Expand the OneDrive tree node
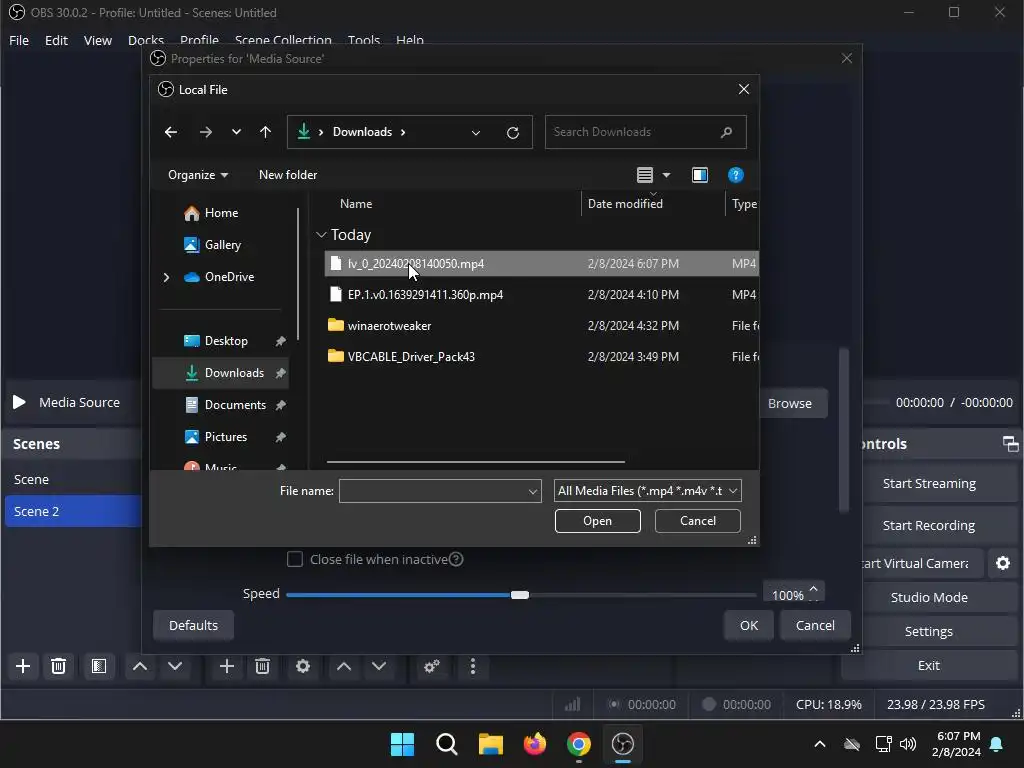The width and height of the screenshot is (1024, 768). pos(167,277)
